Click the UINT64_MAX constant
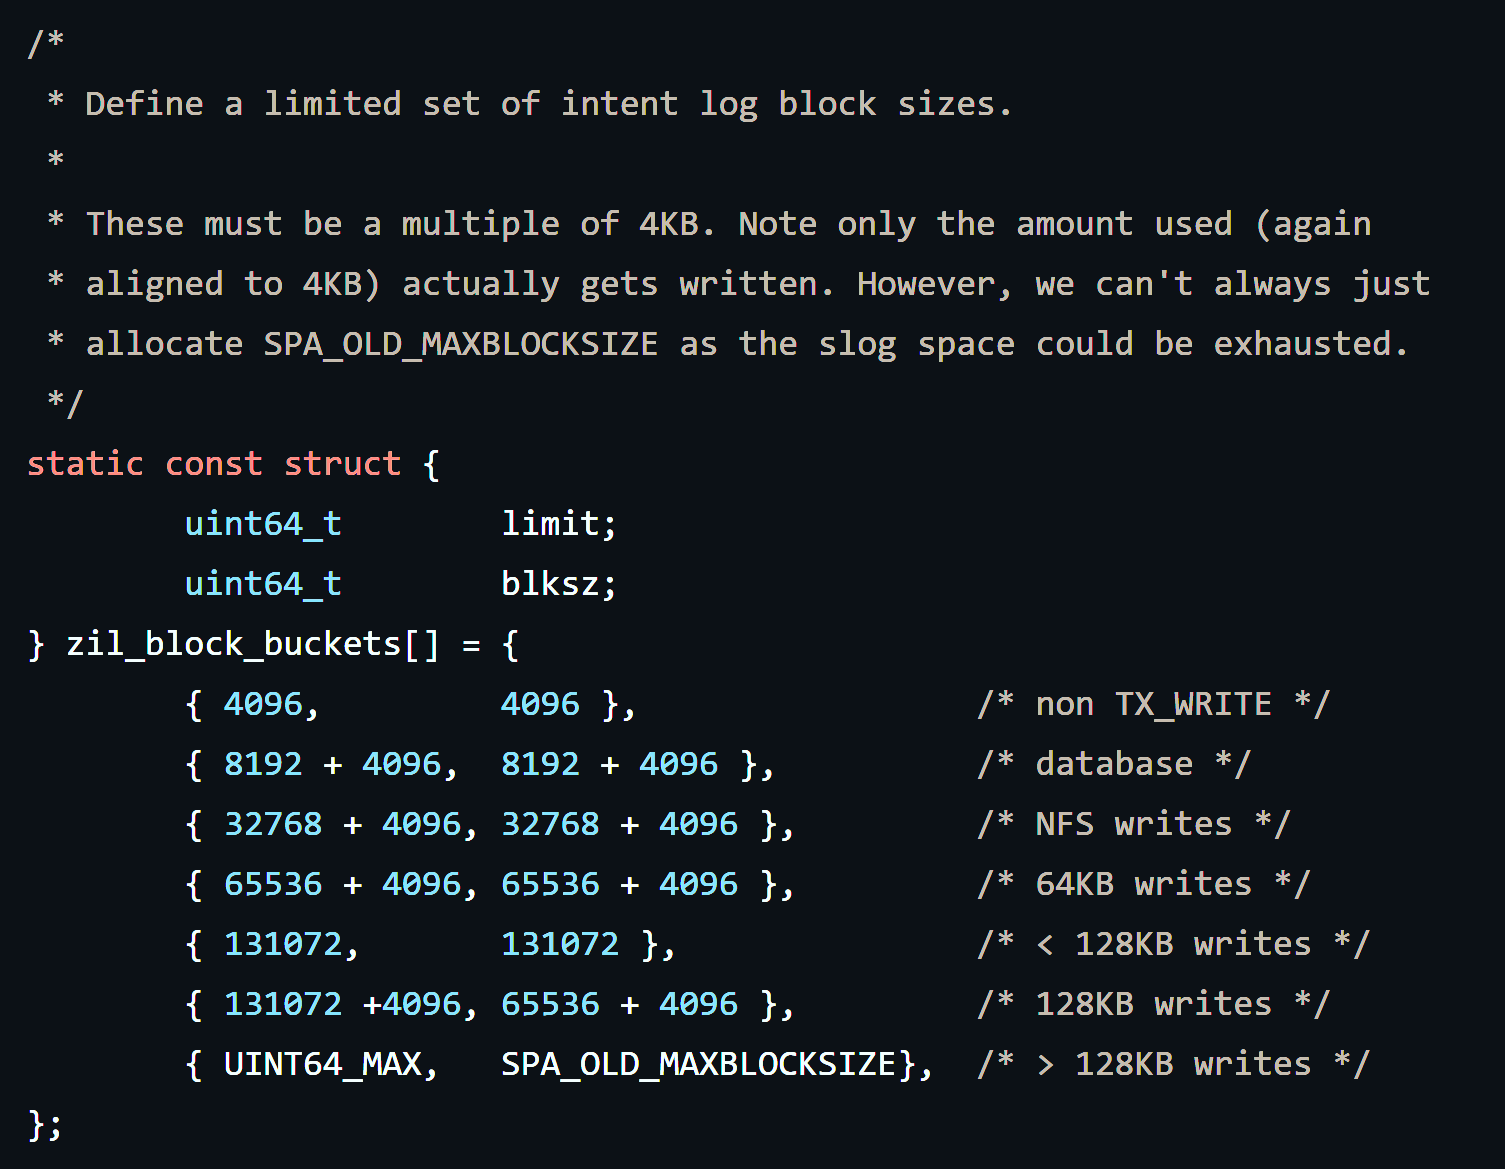The width and height of the screenshot is (1505, 1169). (322, 1064)
